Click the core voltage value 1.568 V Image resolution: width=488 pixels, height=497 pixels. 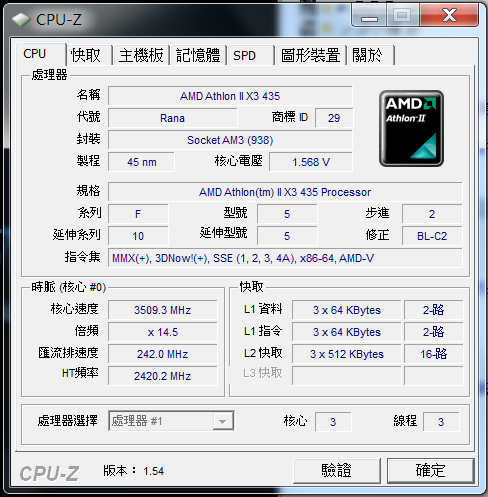click(x=311, y=162)
